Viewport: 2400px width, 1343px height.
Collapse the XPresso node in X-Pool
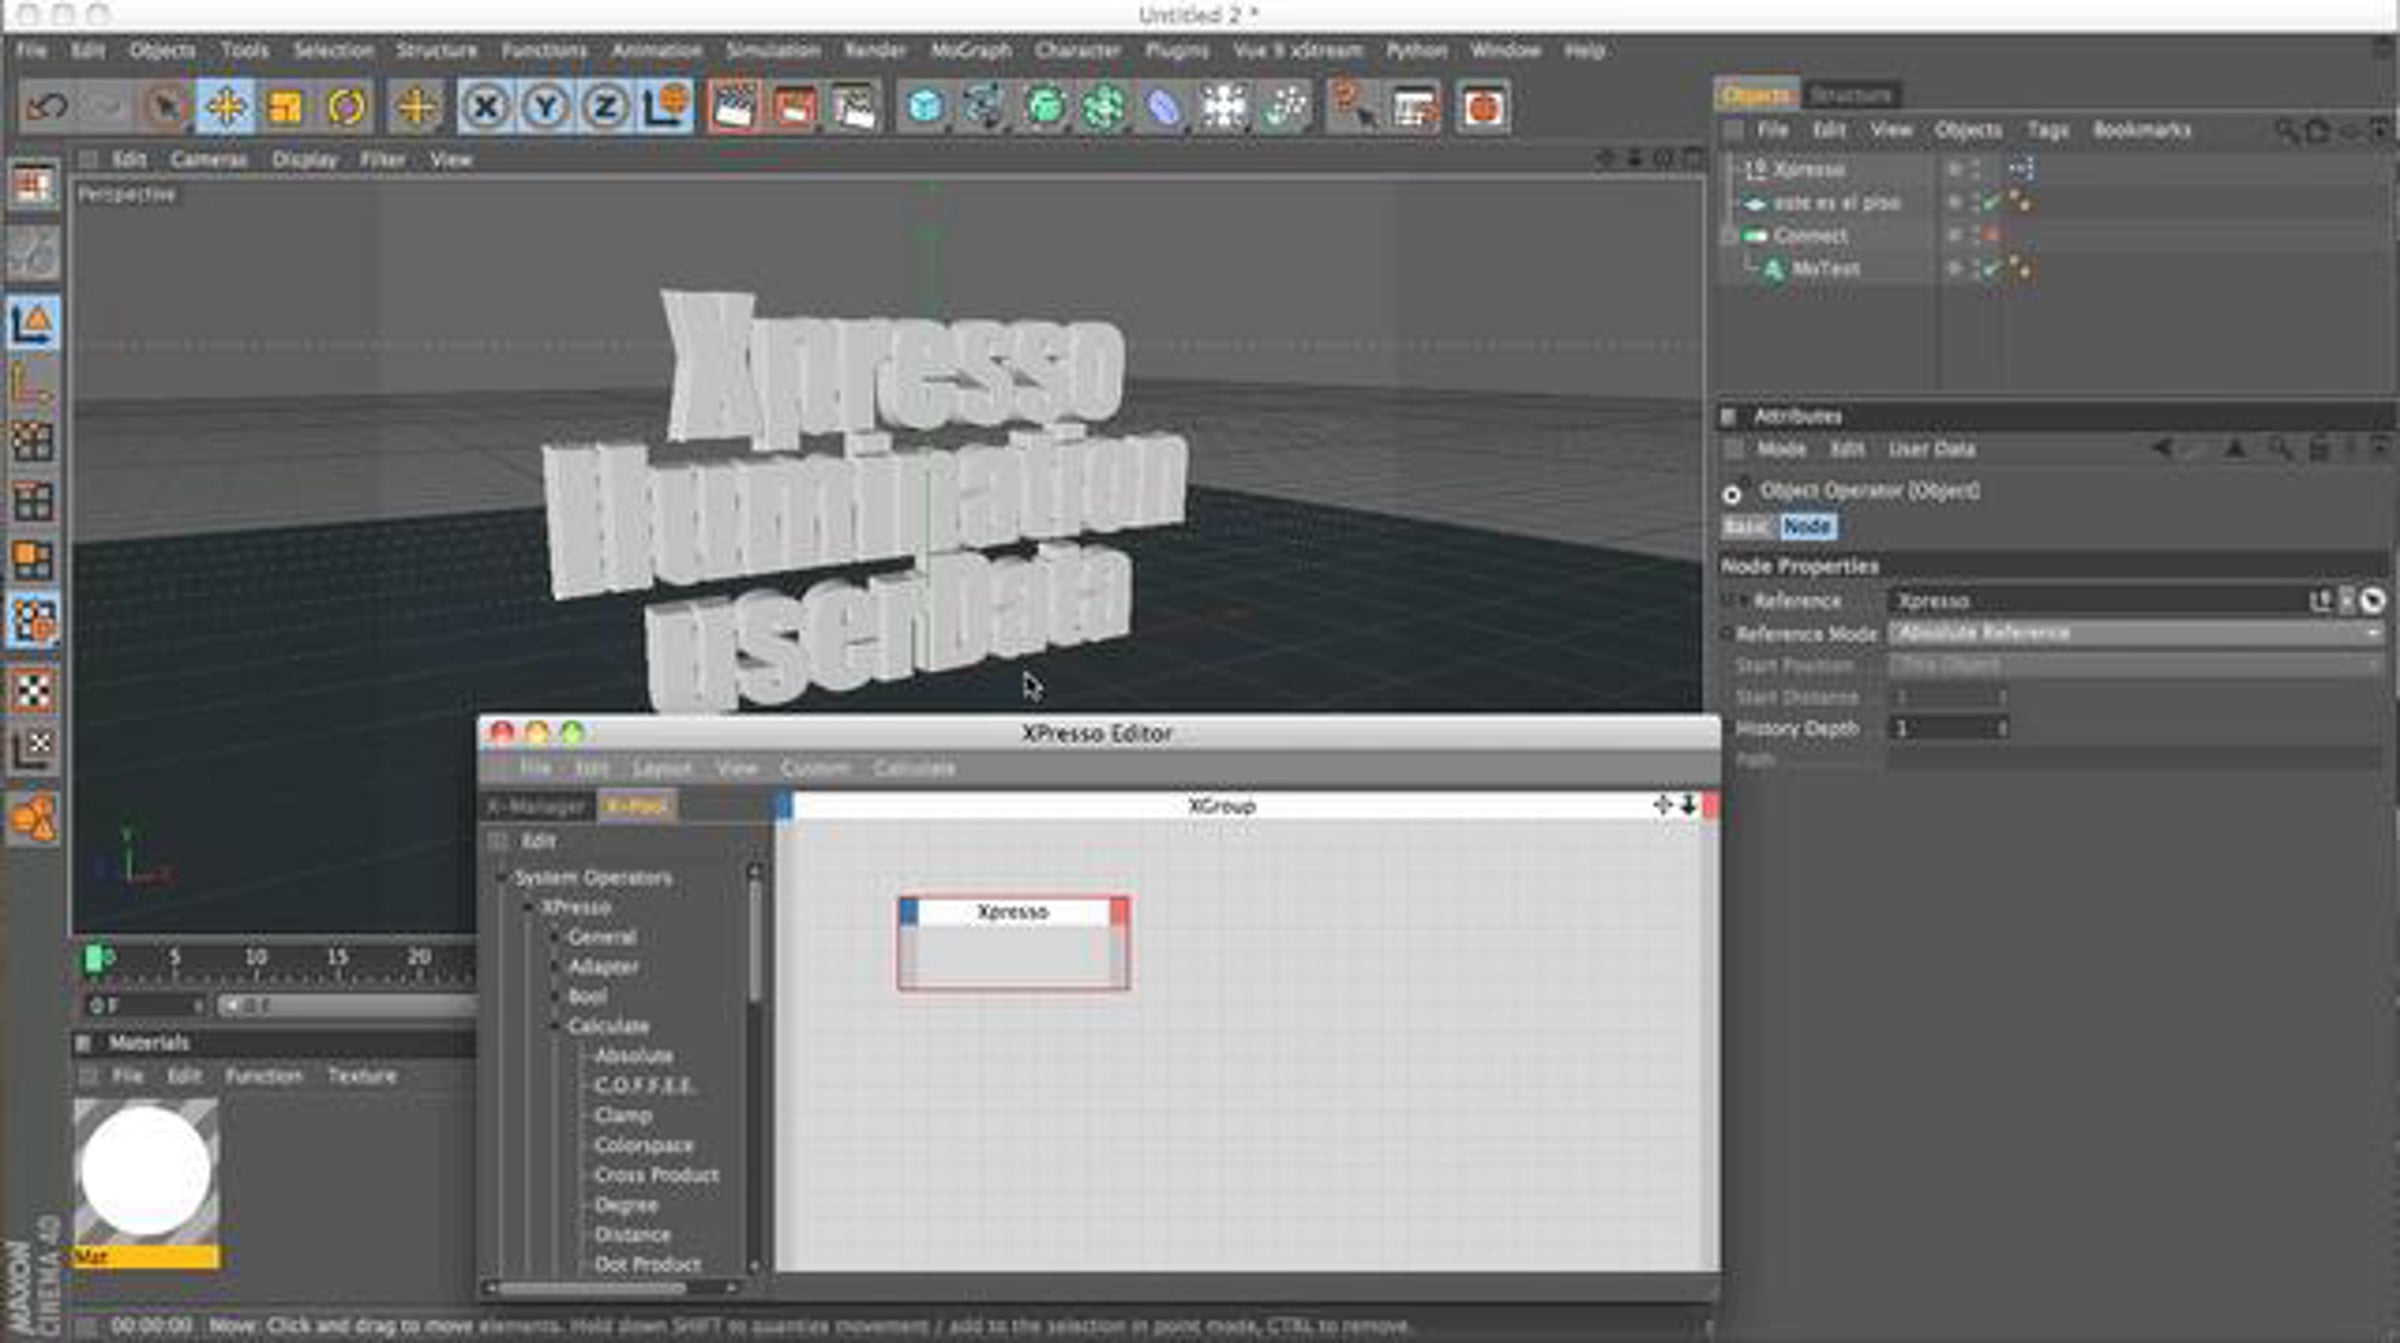tap(528, 907)
